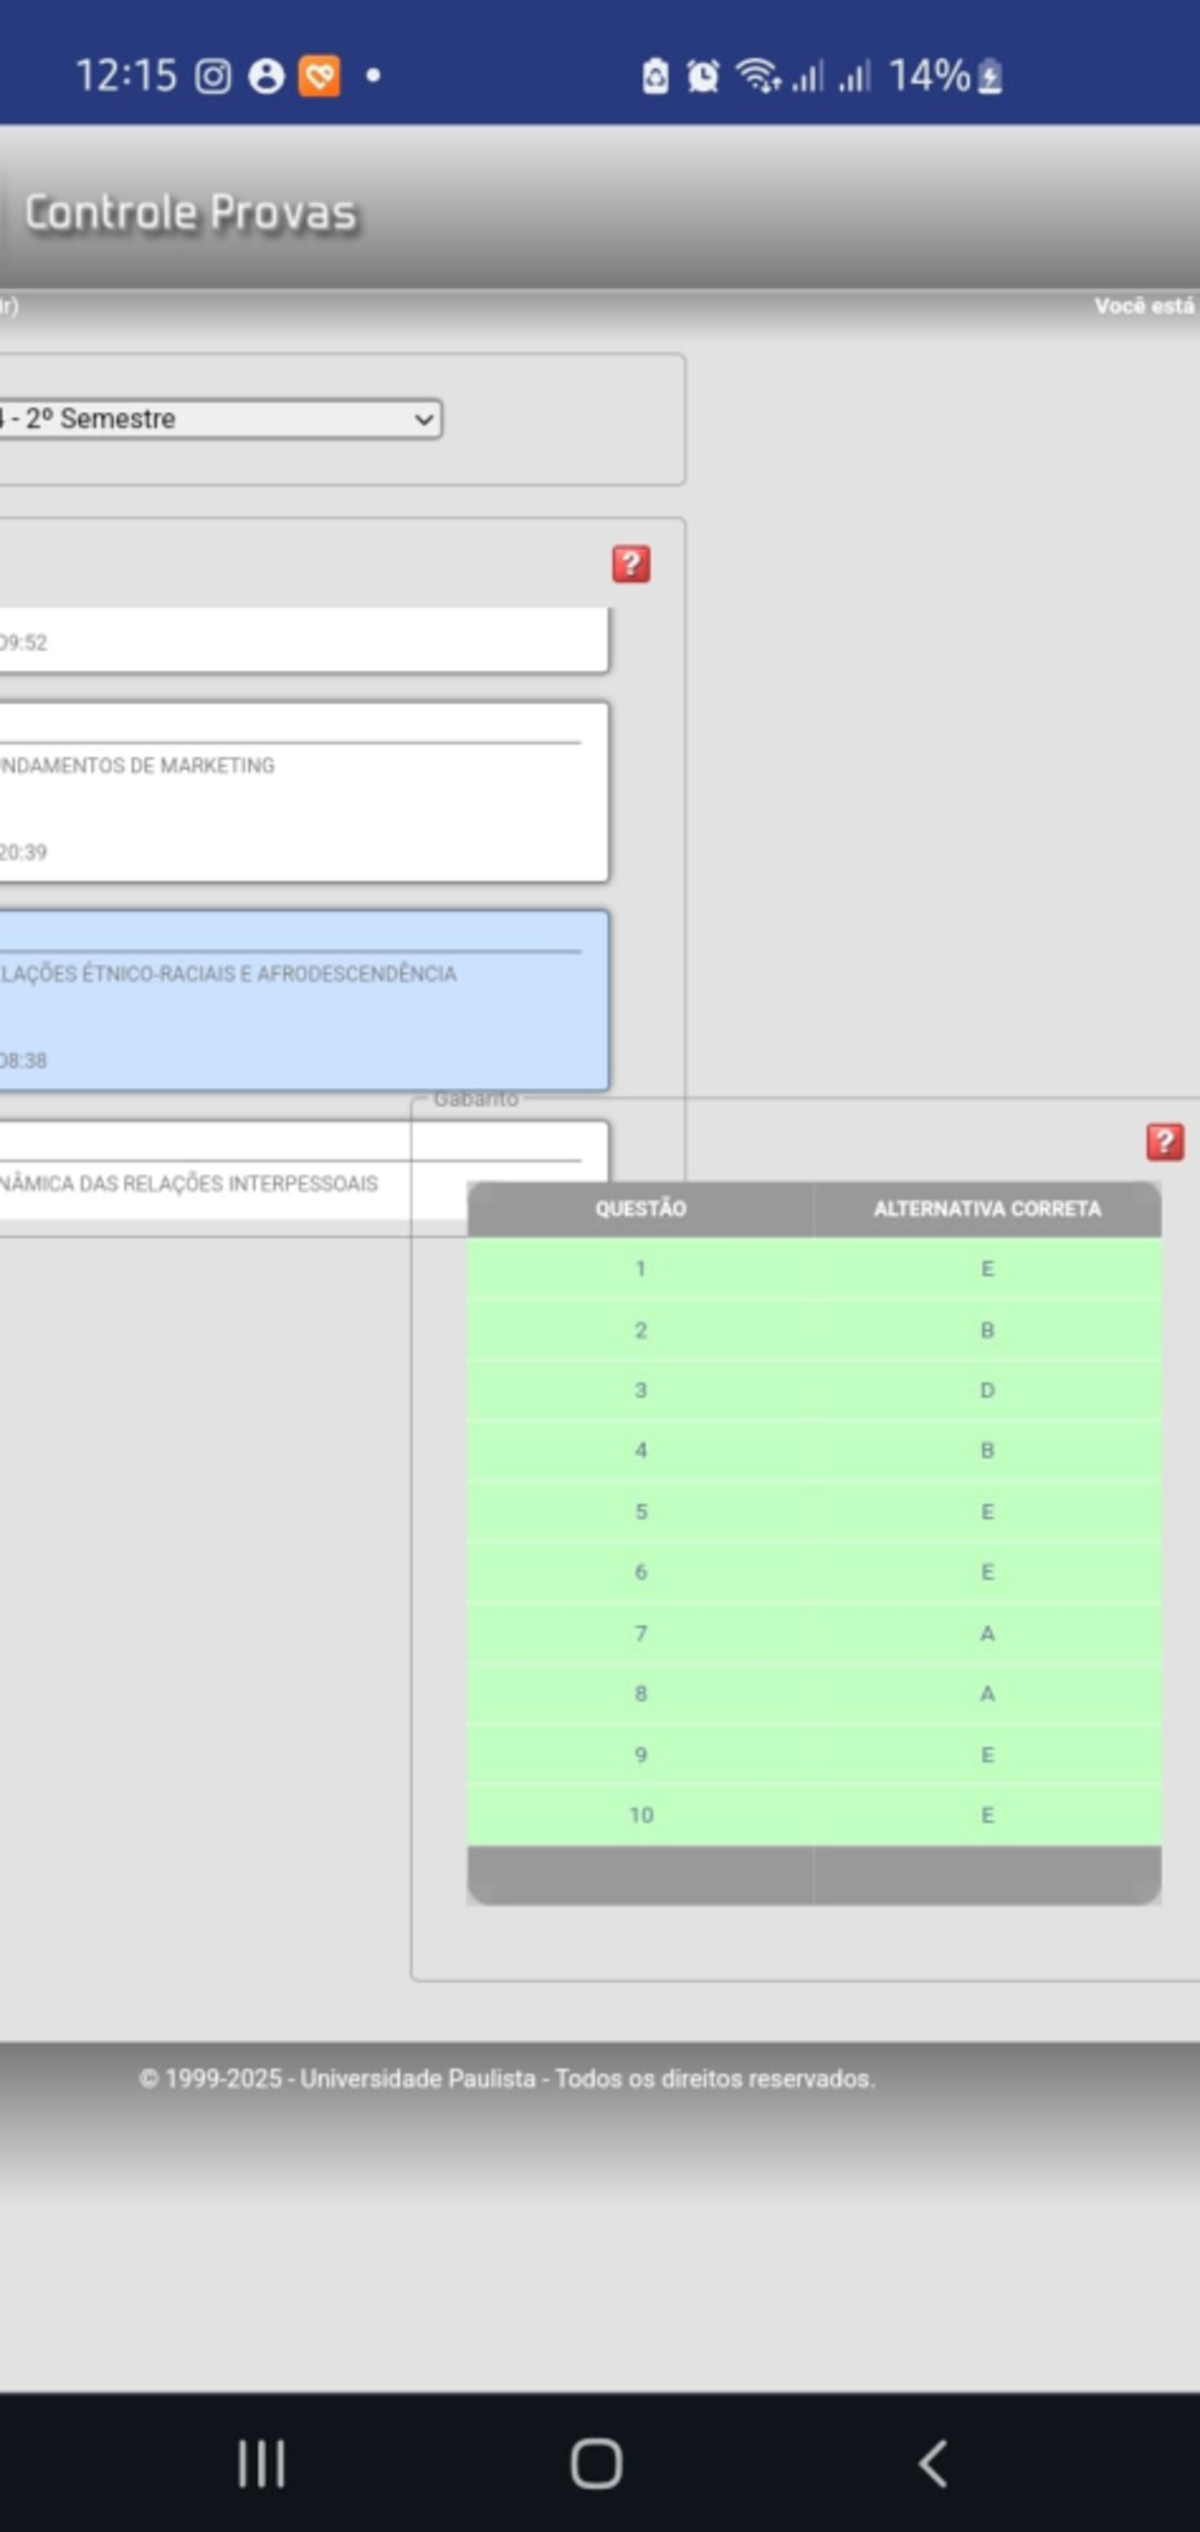This screenshot has height=2532, width=1200.
Task: Click the QUESTÃO column header
Action: pos(640,1209)
